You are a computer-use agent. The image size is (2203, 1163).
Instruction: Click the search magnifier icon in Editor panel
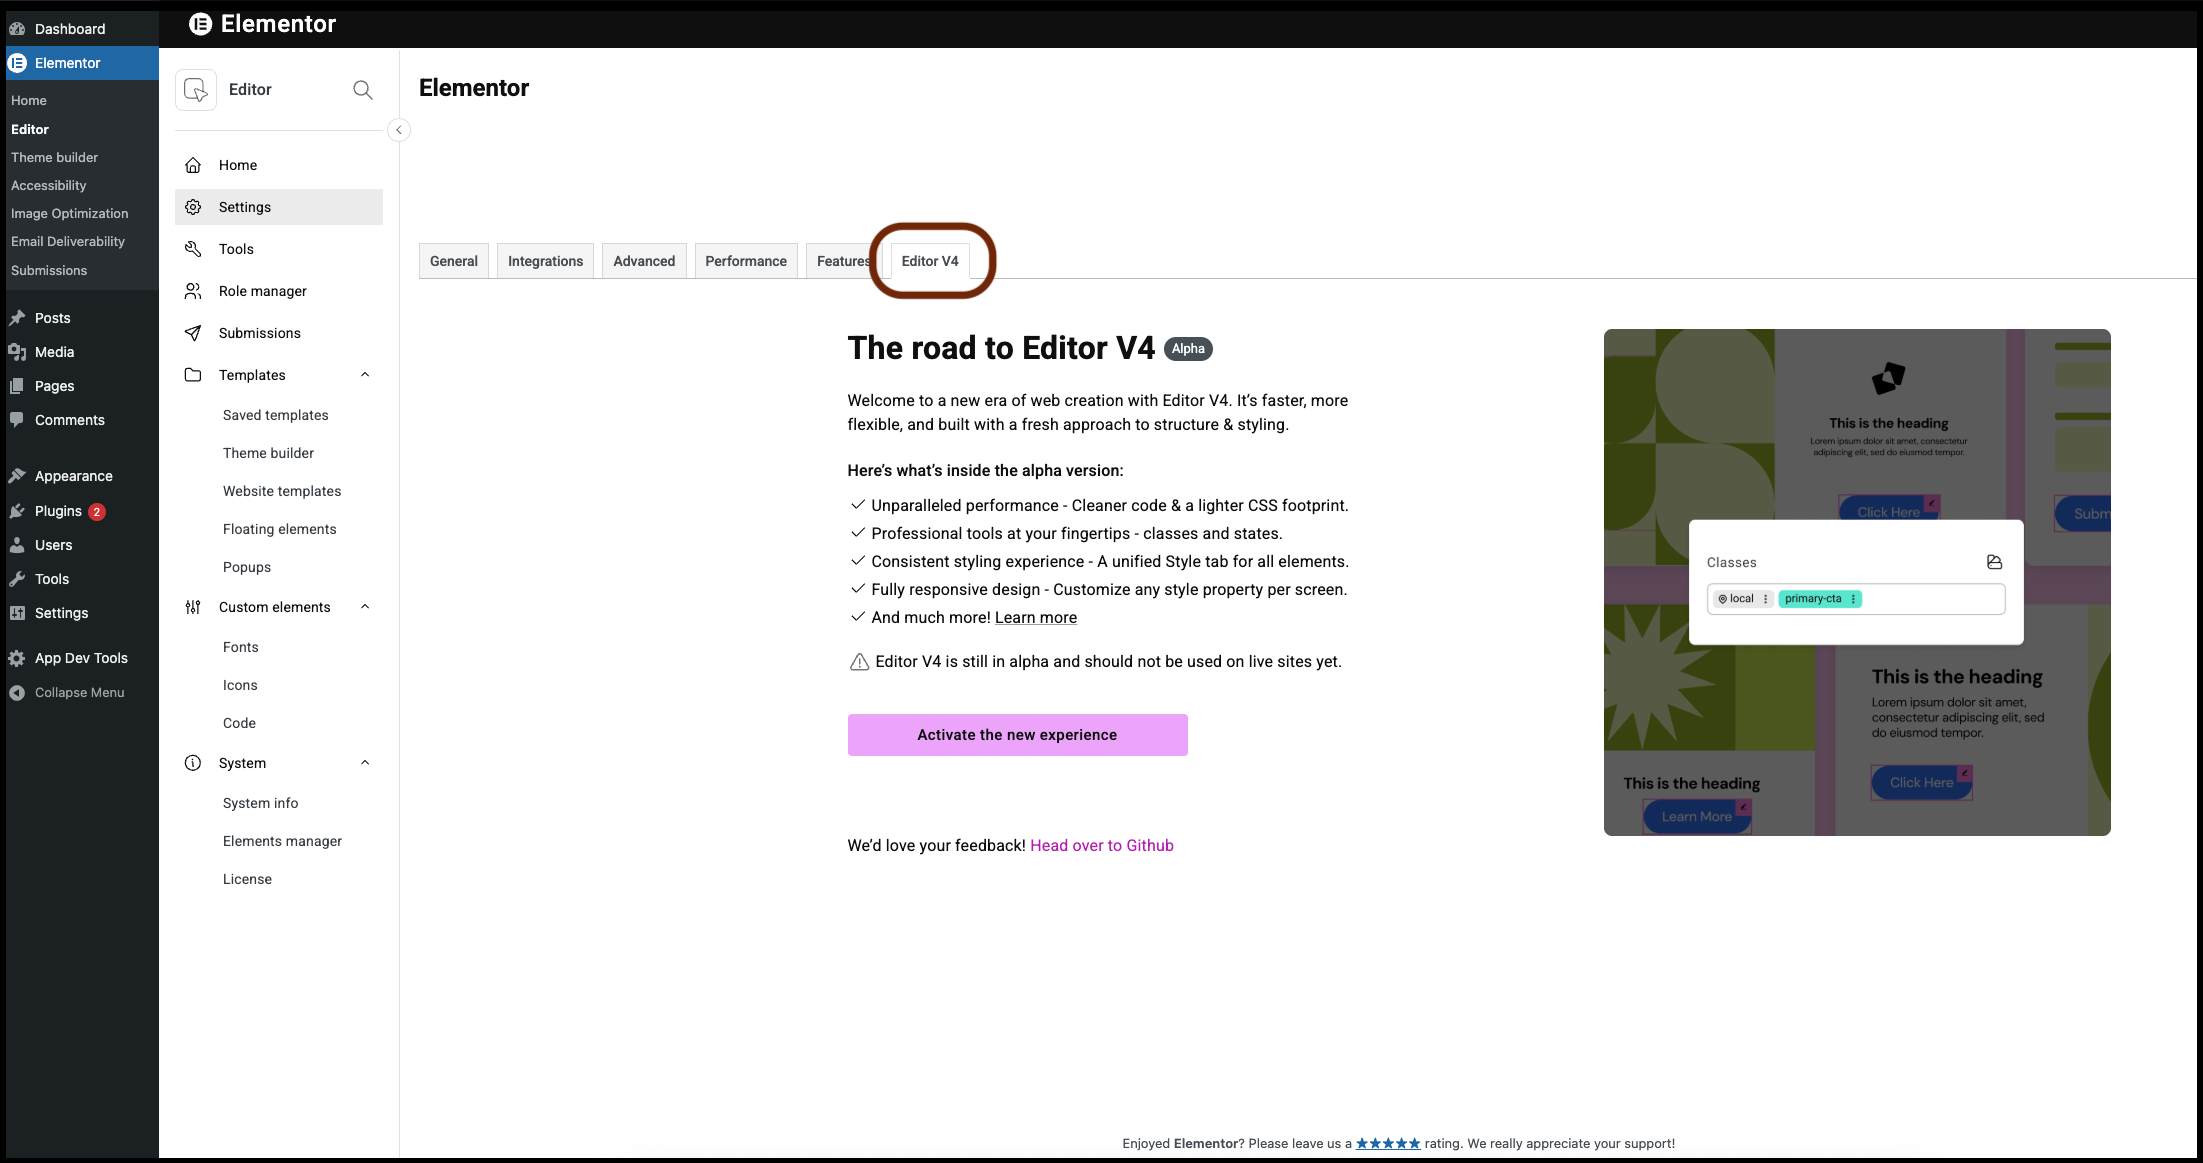[363, 90]
